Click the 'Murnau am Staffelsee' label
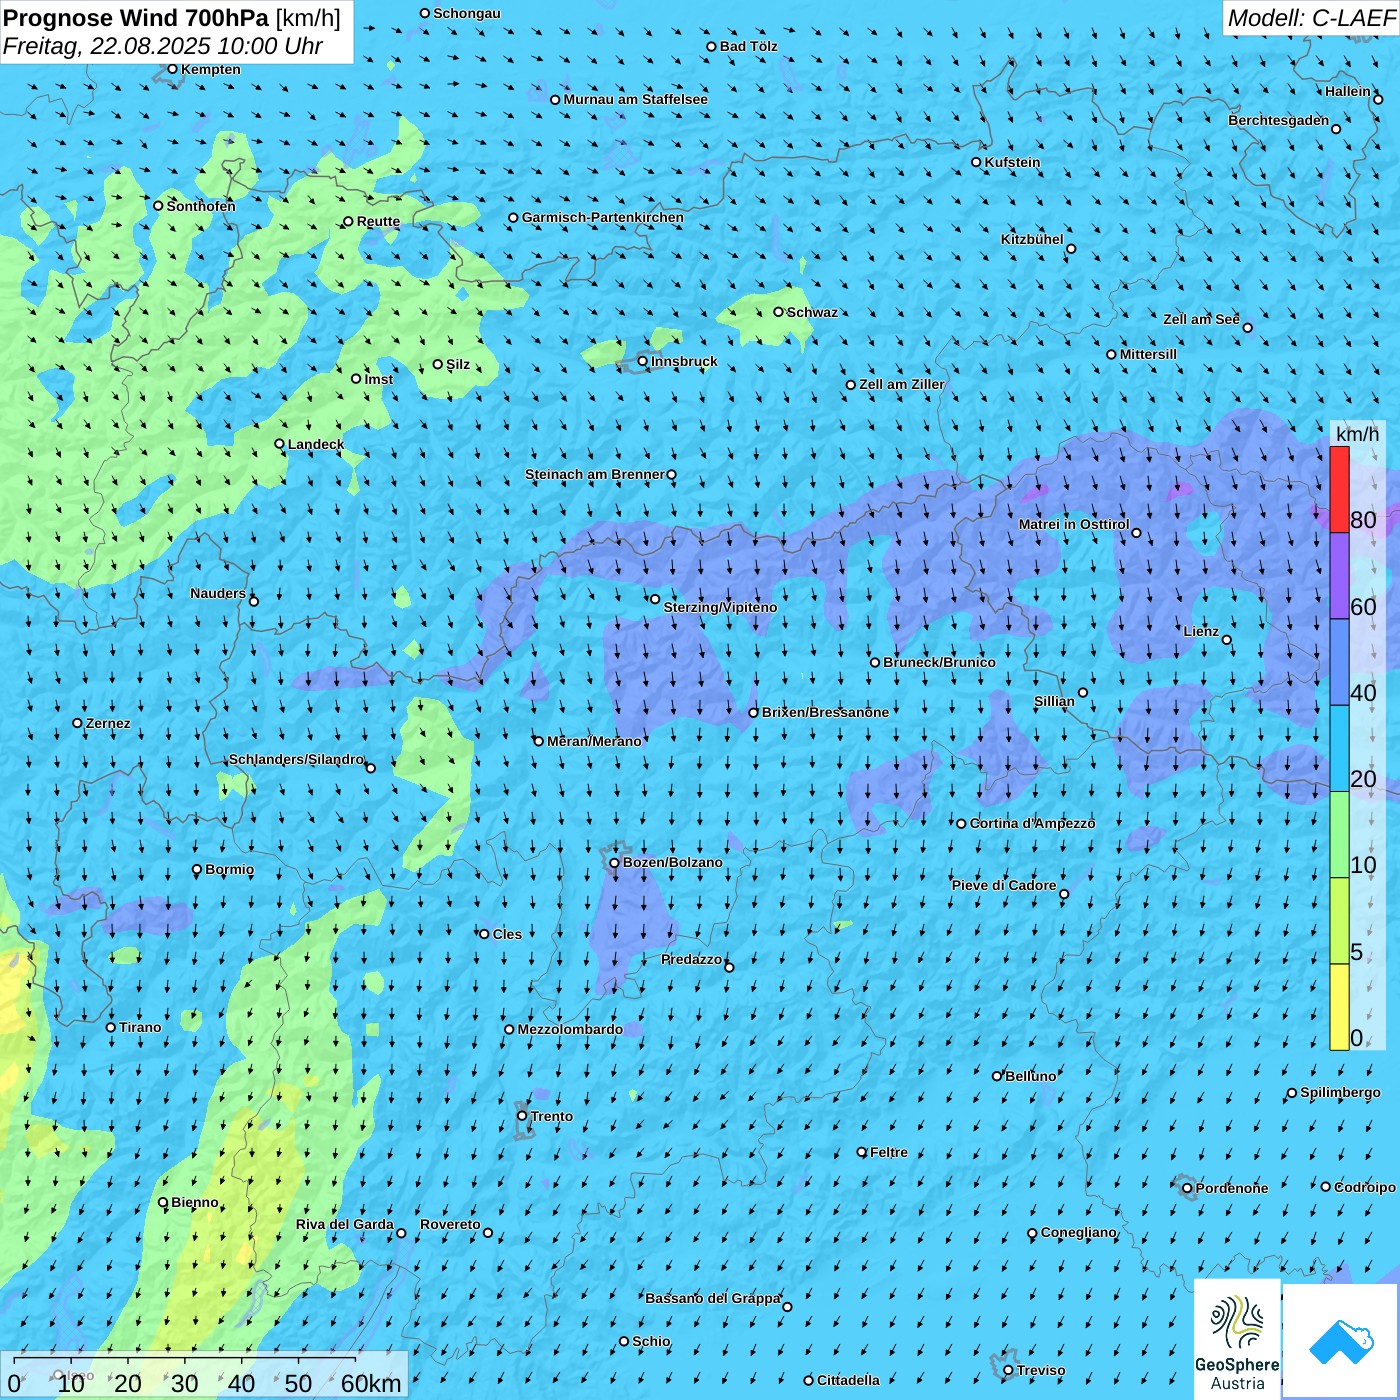Screen dimensions: 1400x1400 [635, 99]
